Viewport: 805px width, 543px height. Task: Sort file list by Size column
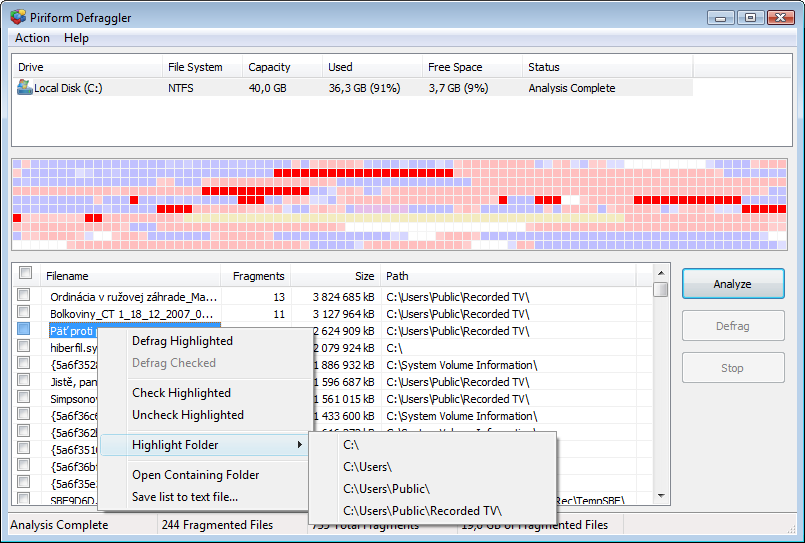(x=336, y=276)
